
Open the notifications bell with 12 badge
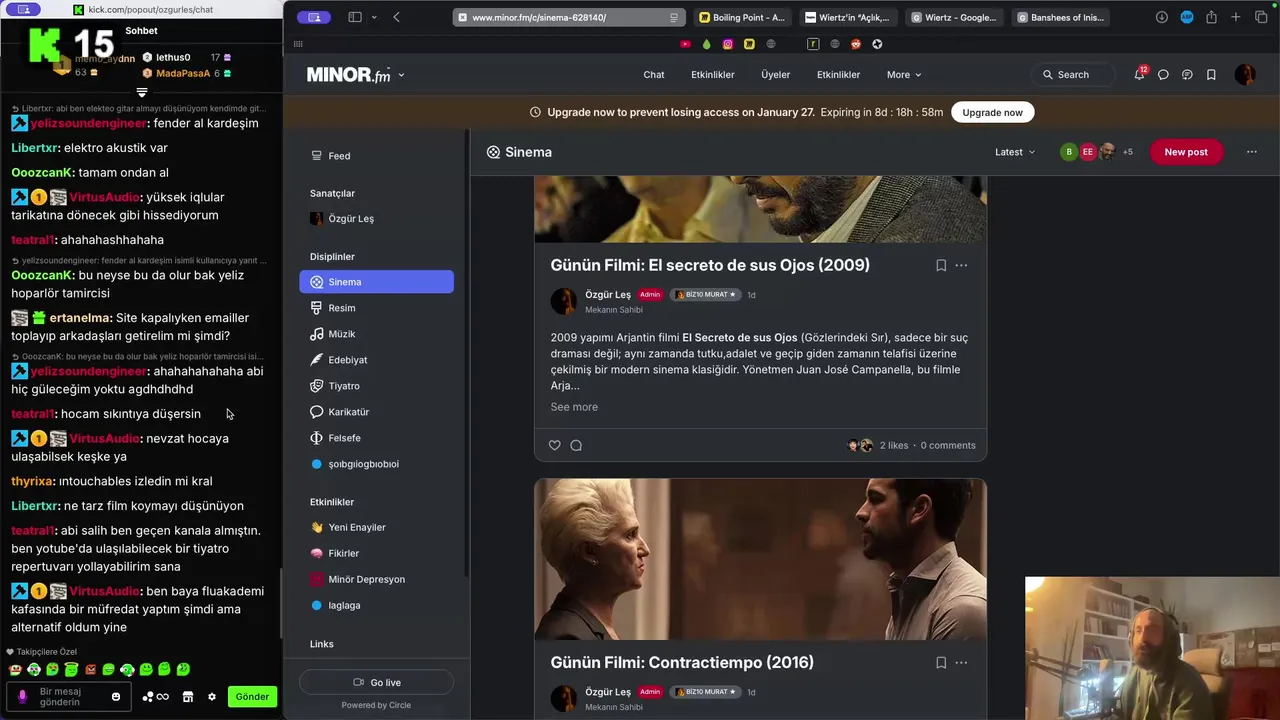coord(1139,74)
